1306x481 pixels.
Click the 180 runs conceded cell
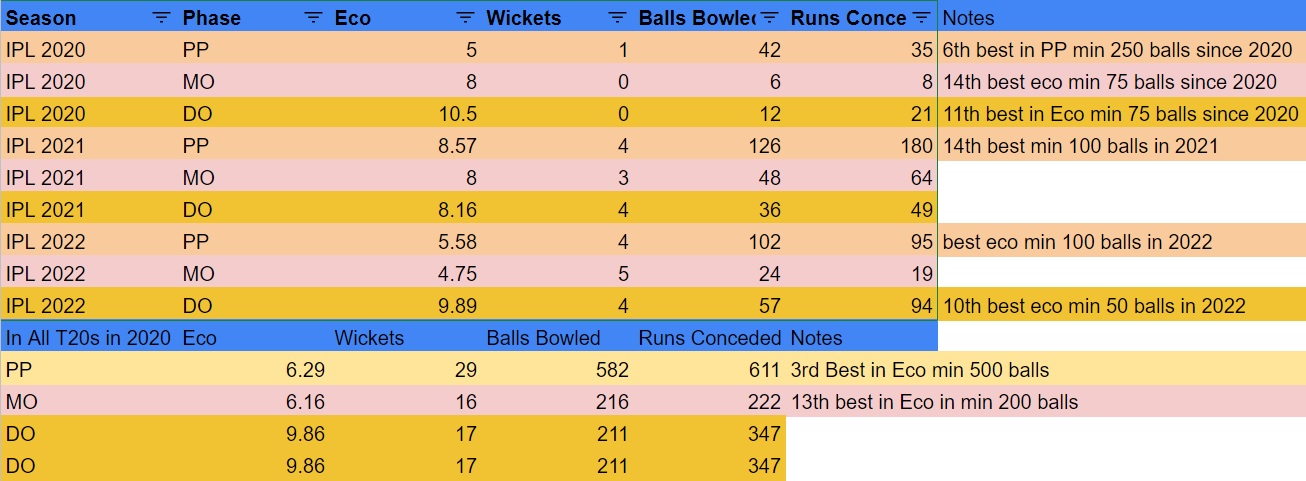pos(861,146)
